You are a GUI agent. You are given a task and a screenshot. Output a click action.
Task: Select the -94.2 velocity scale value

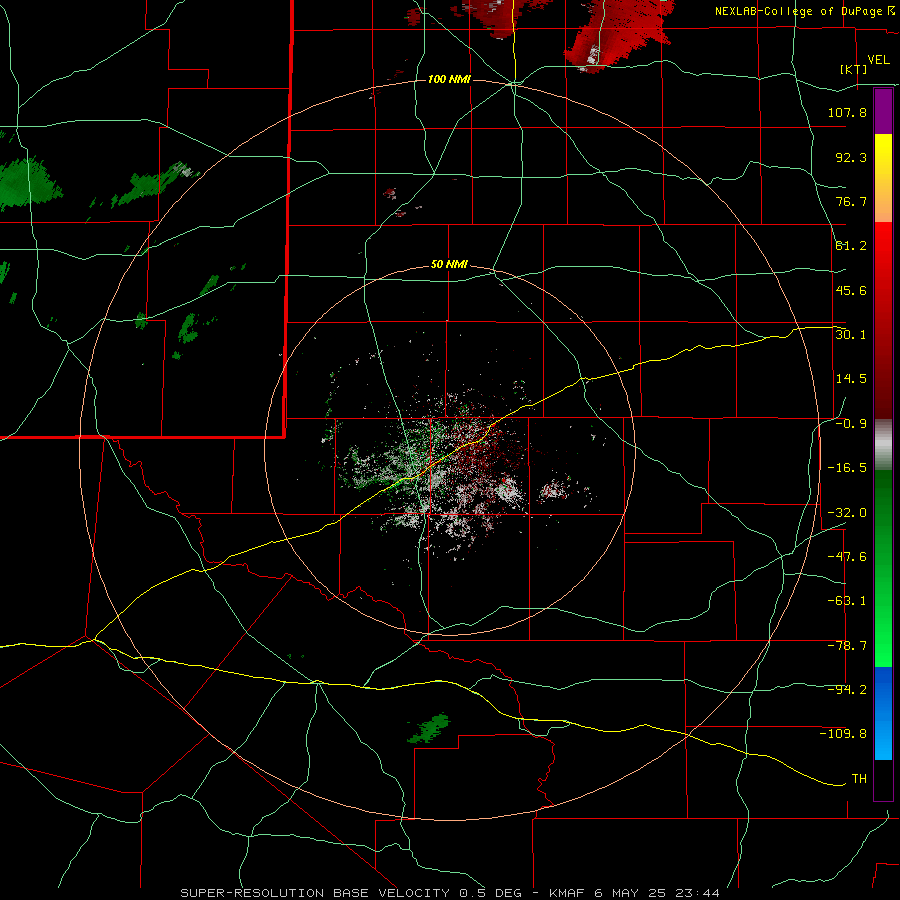point(847,690)
